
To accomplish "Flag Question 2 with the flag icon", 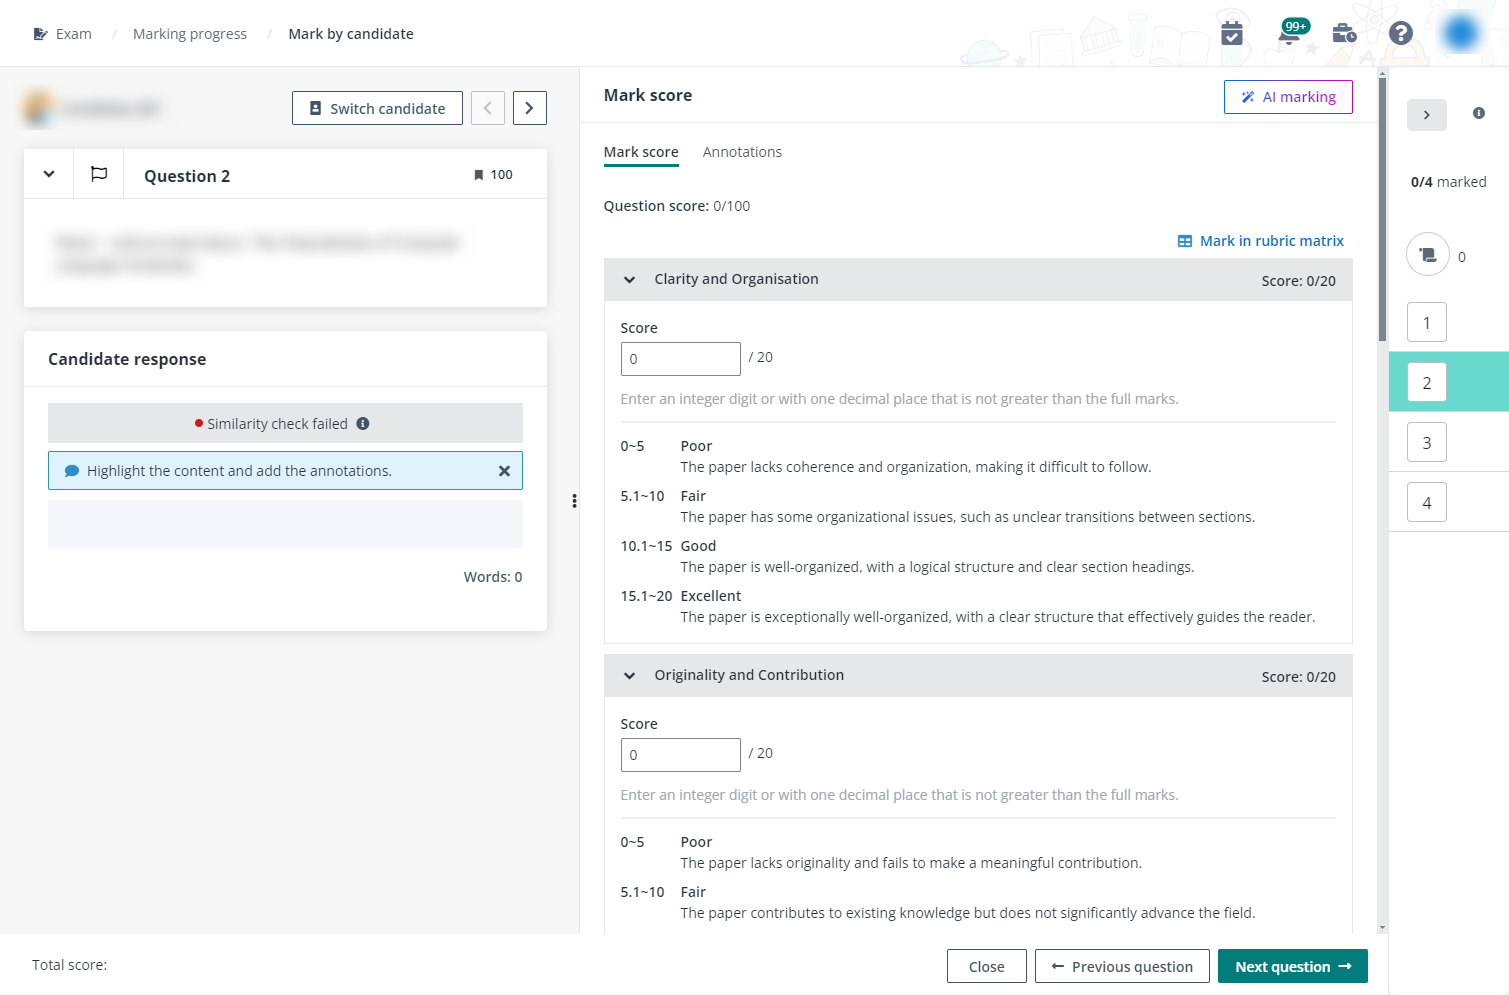I will pyautogui.click(x=99, y=175).
